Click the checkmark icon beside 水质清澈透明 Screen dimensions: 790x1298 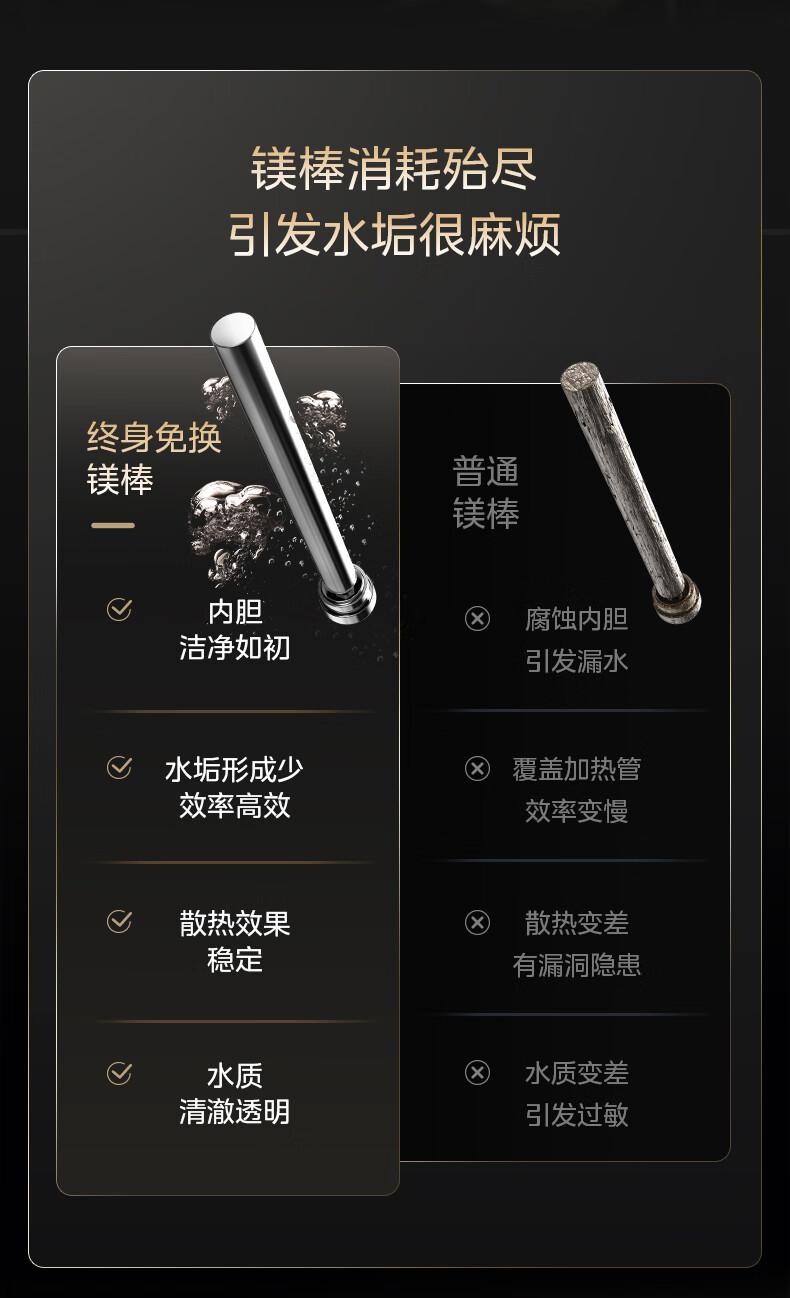tap(119, 1073)
